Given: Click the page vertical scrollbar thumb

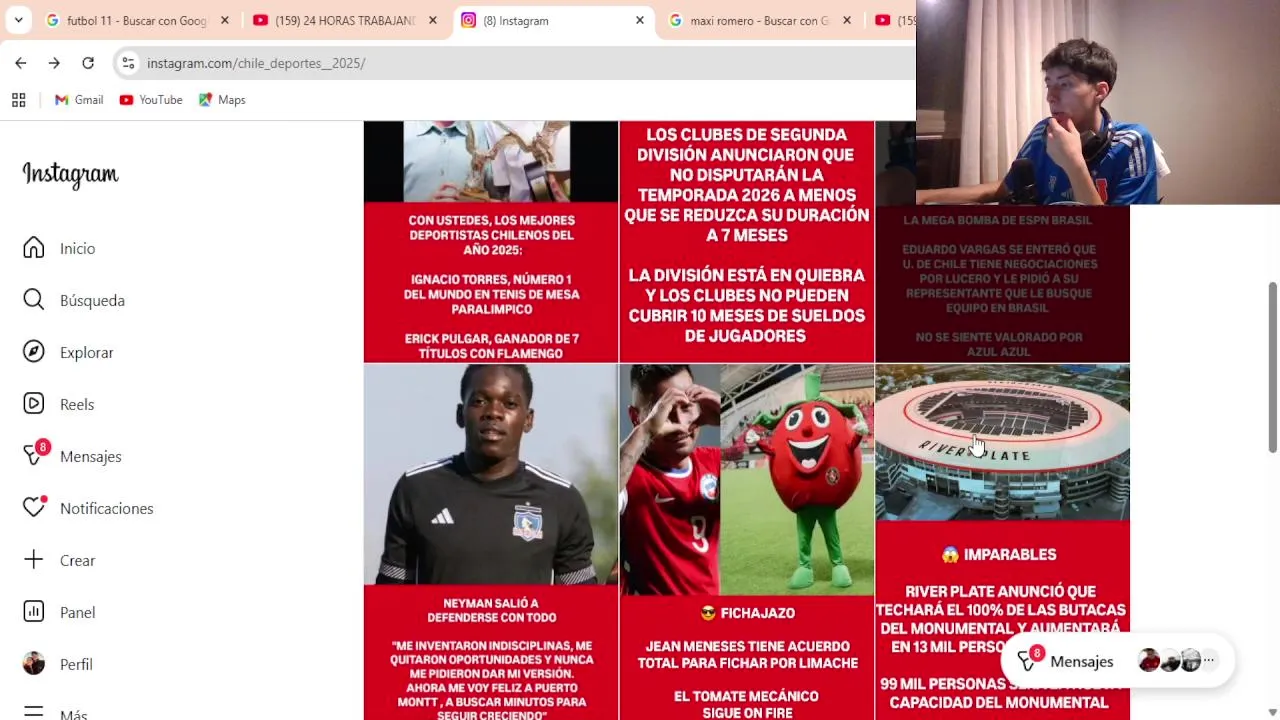Looking at the screenshot, I should (1272, 367).
